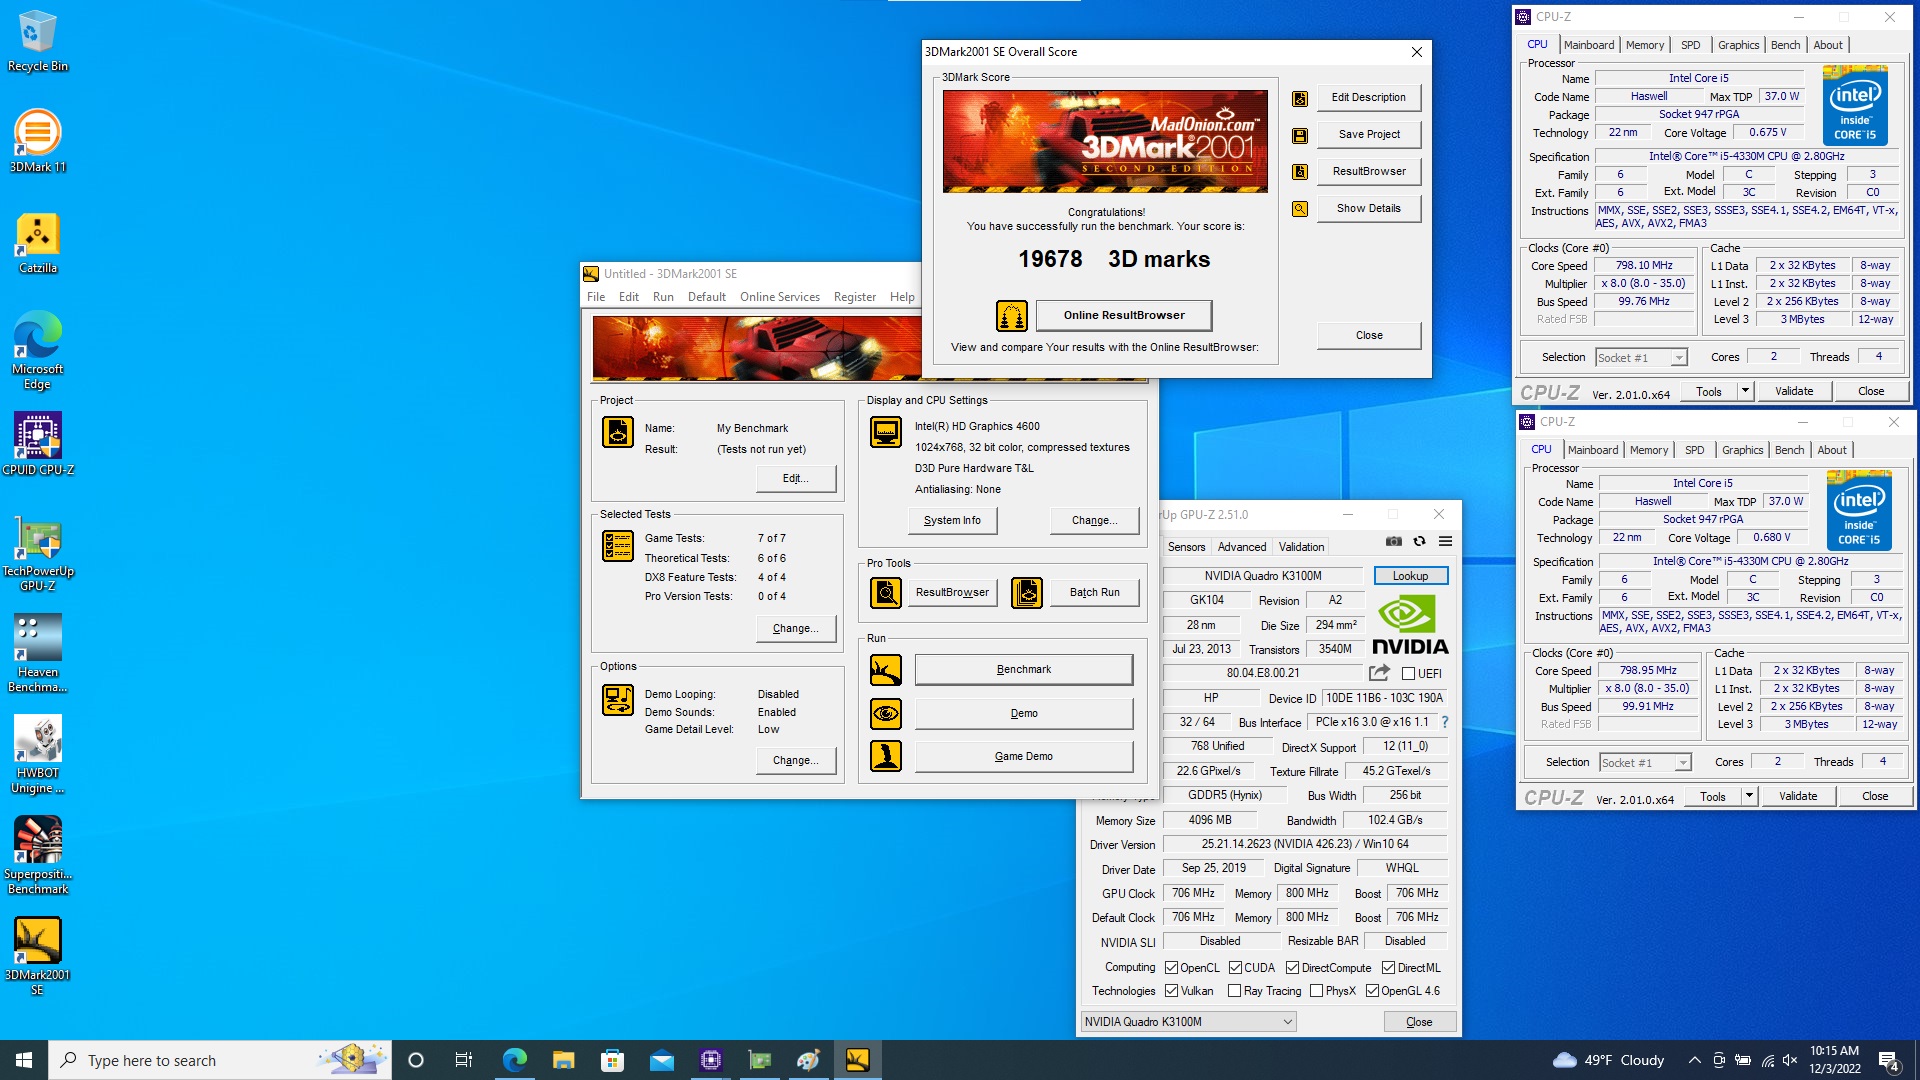Click the Benchmark button in 3DMark2001
Viewport: 1920px width, 1080px height.
click(1024, 670)
